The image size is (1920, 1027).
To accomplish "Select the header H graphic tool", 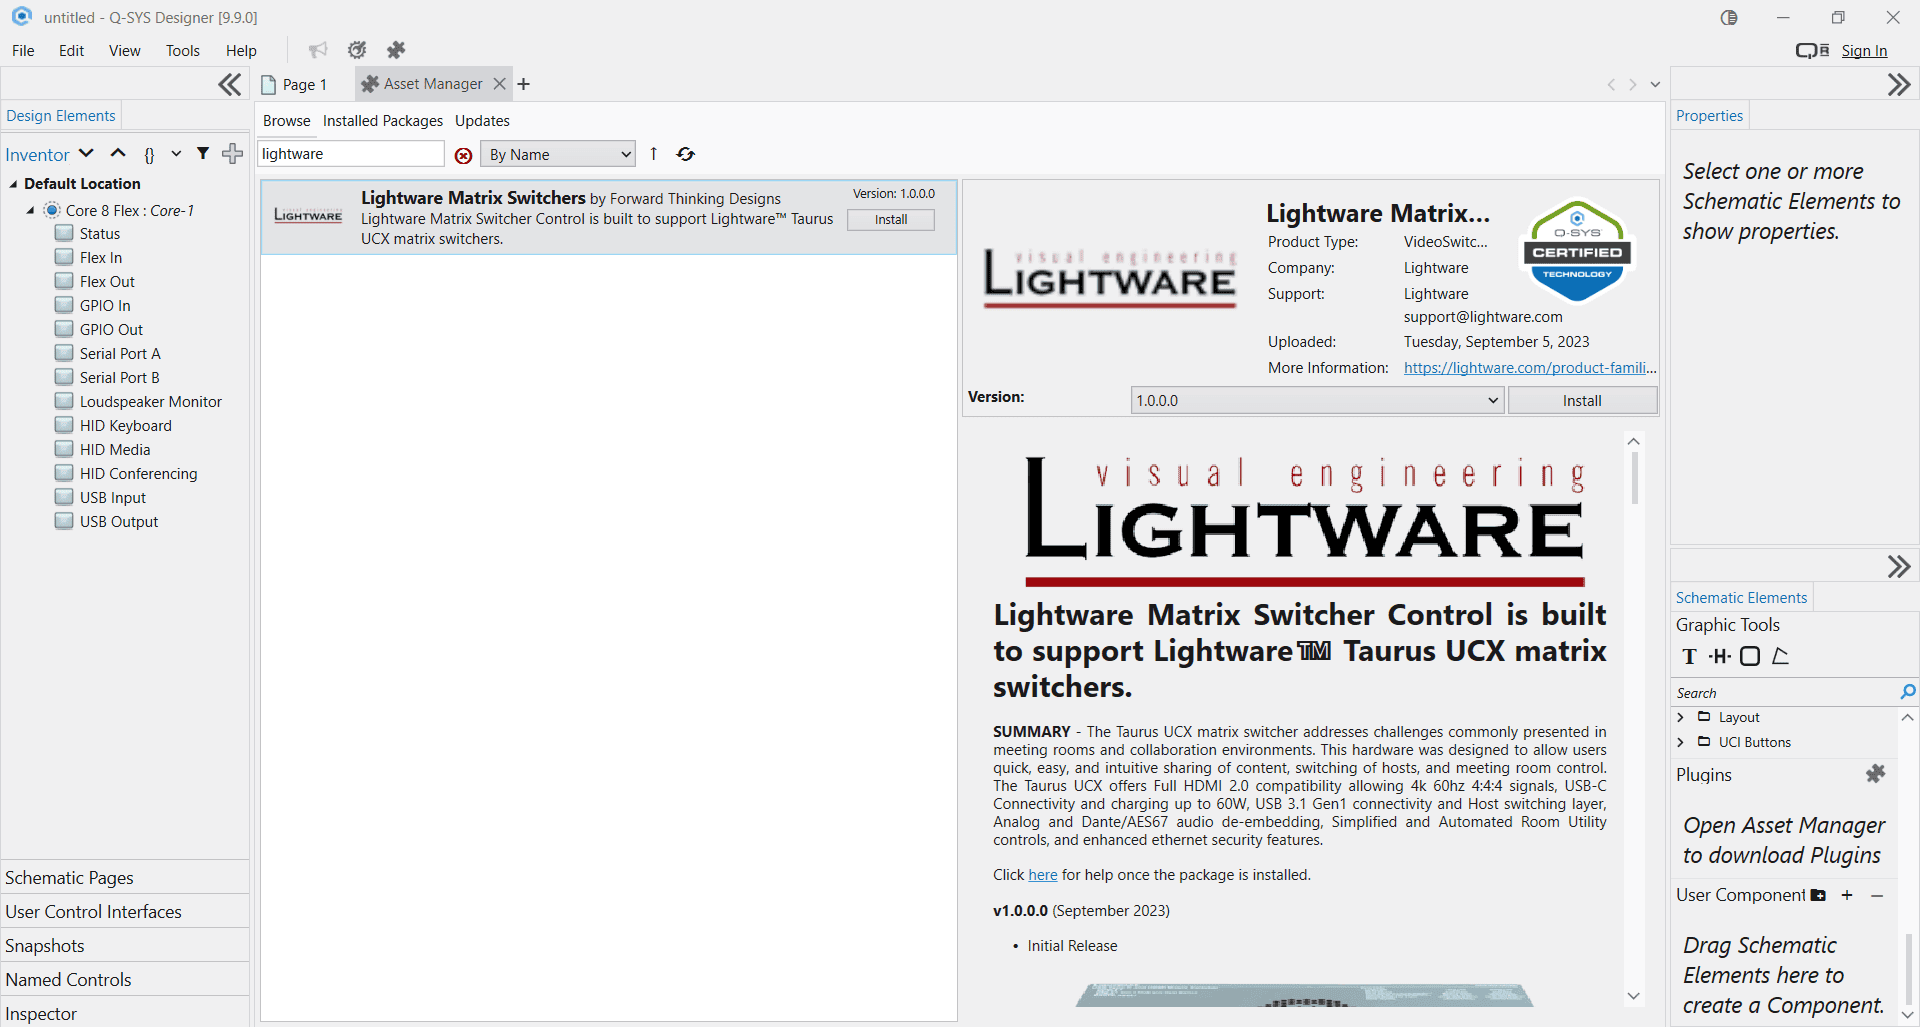I will click(1720, 657).
